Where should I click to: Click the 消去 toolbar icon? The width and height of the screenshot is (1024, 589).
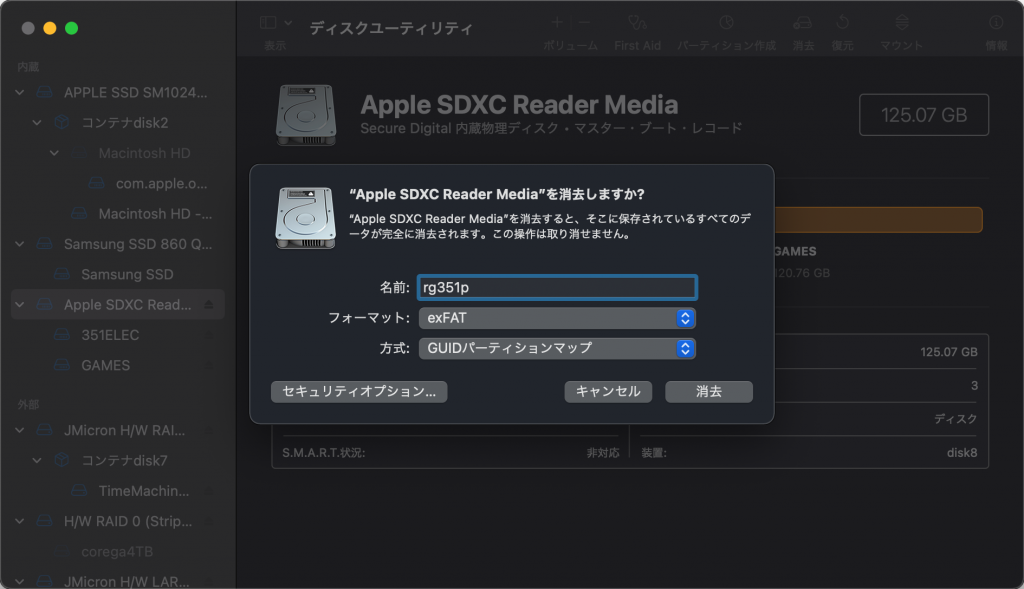(x=803, y=23)
